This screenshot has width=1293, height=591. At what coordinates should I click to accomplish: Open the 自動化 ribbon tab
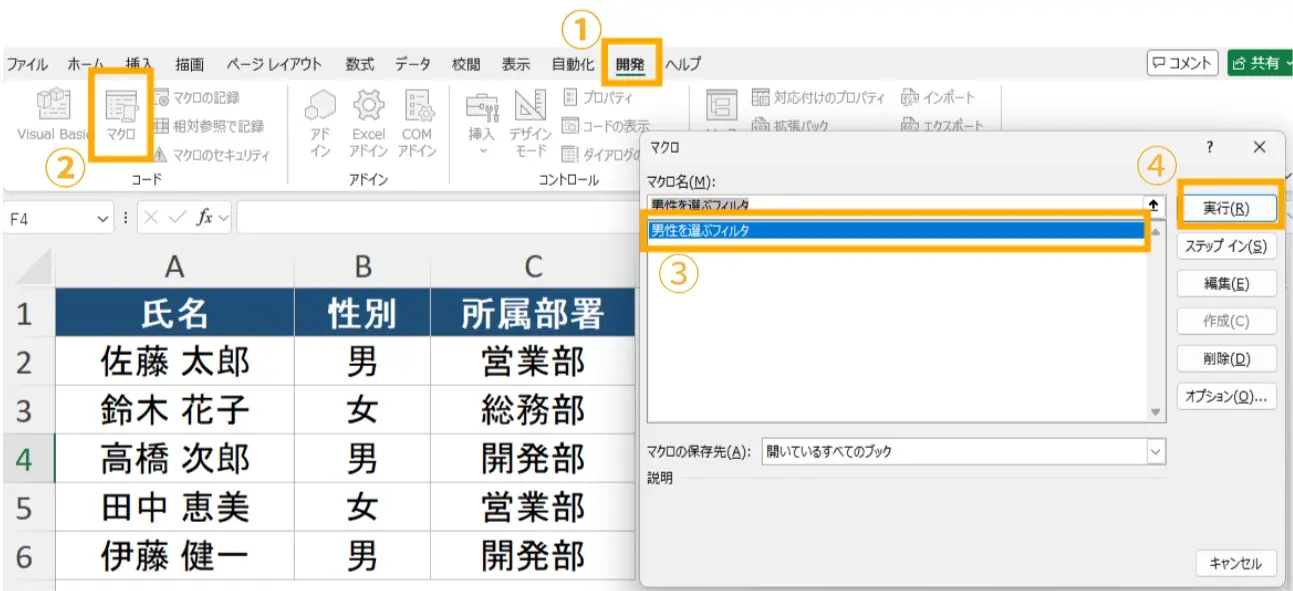point(572,64)
